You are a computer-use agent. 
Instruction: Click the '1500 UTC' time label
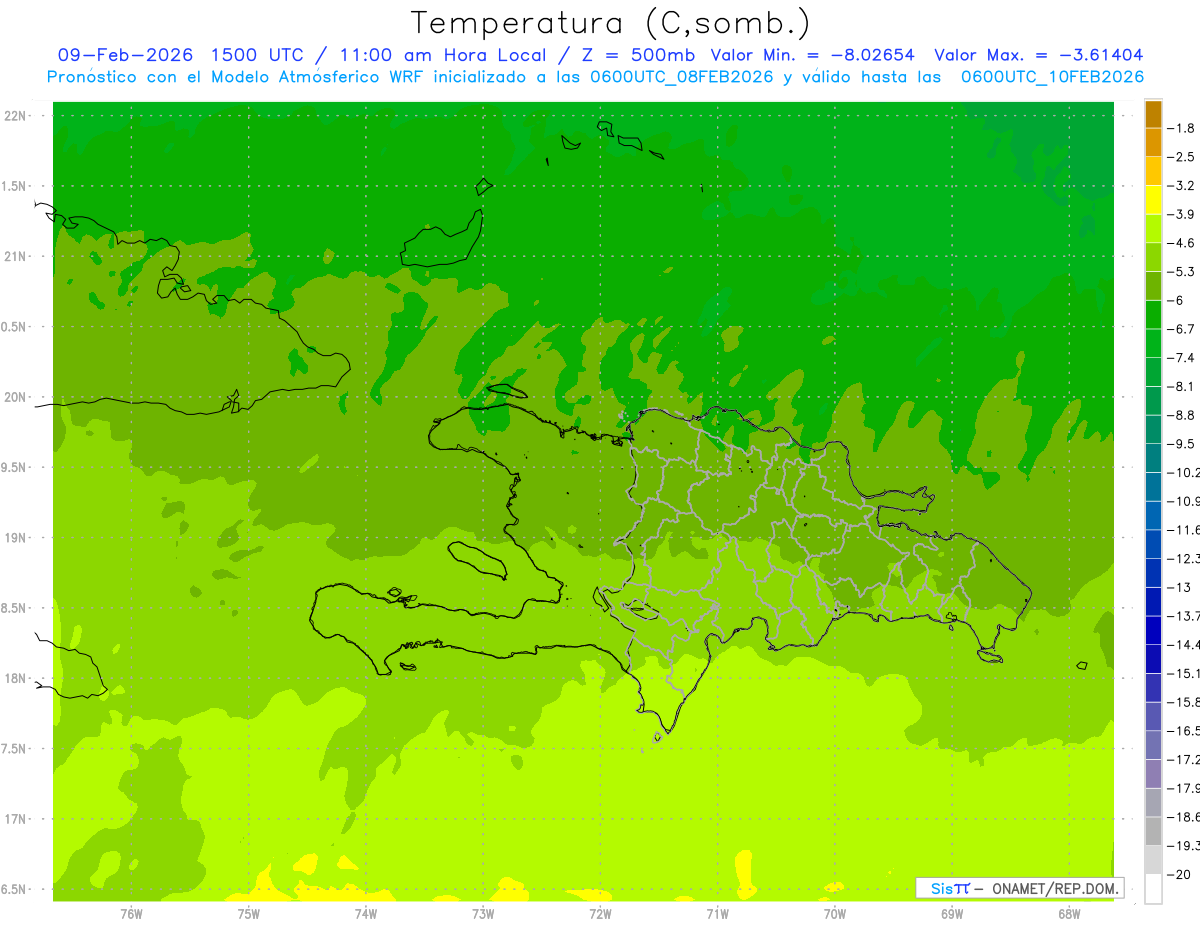[257, 55]
